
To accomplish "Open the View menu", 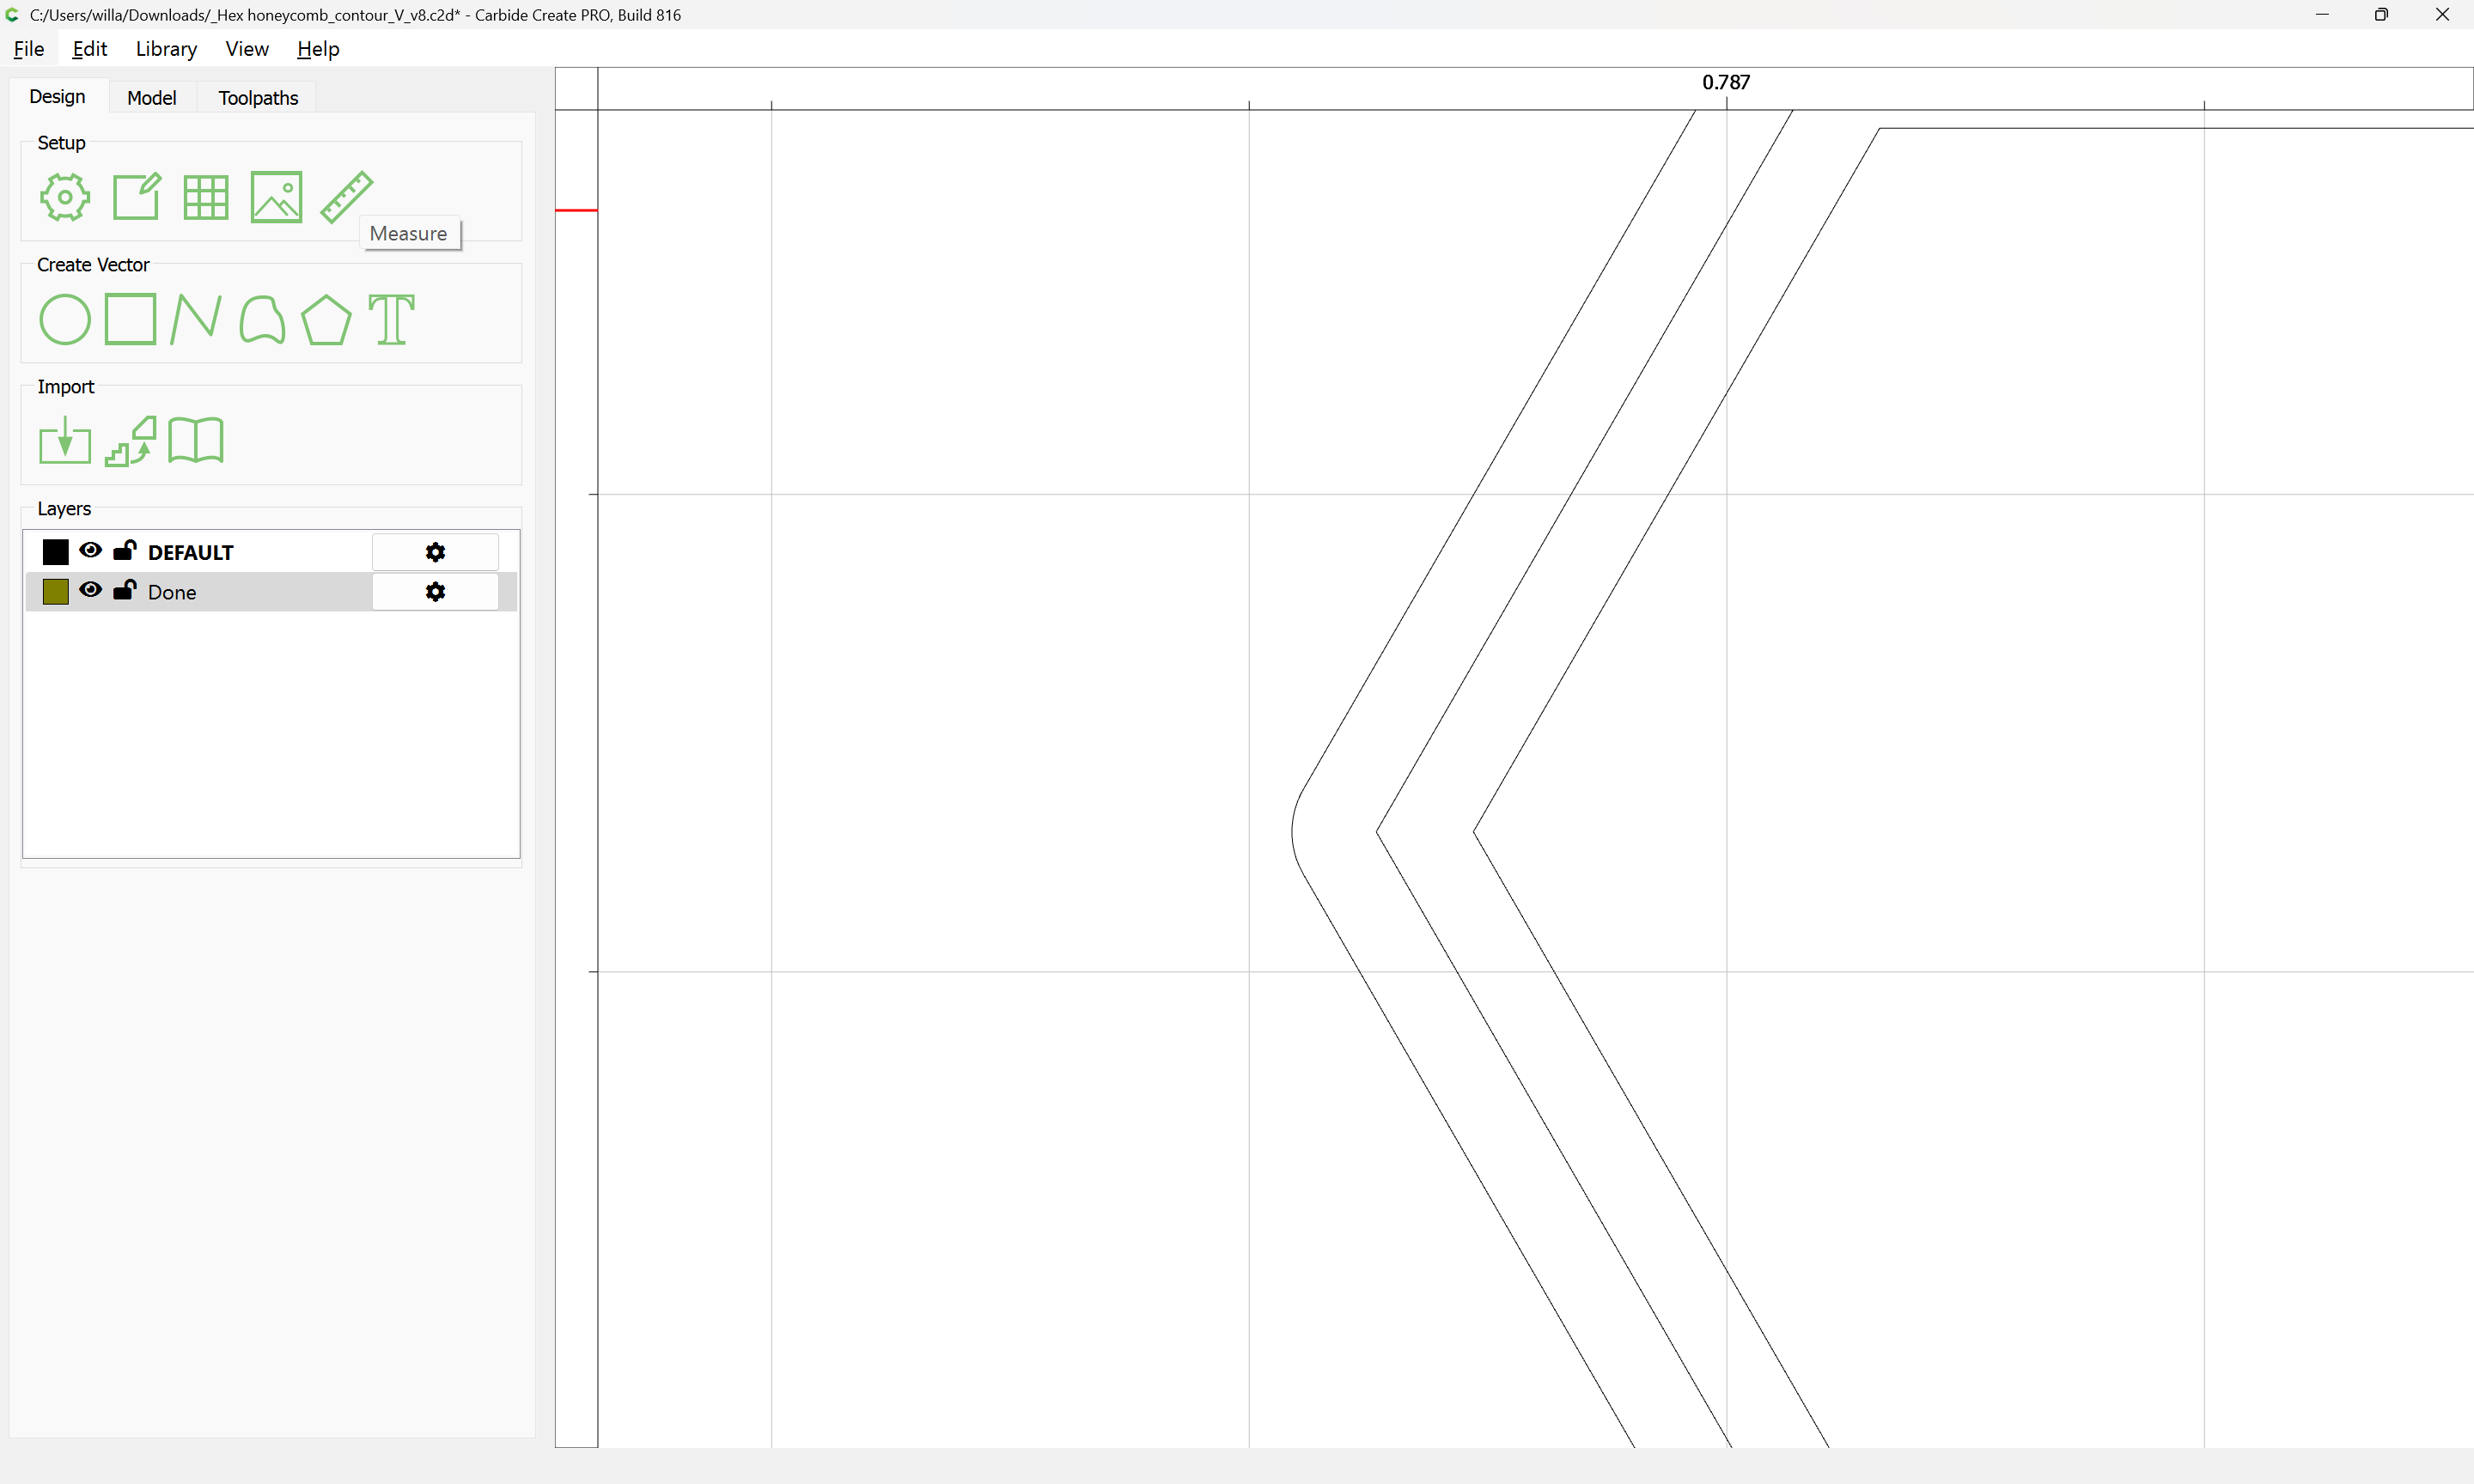I will point(247,49).
